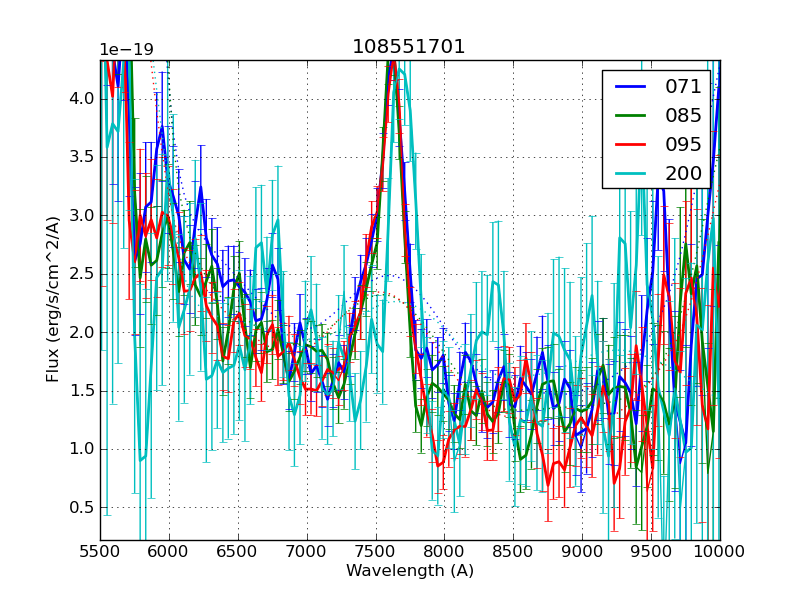
Task: Click the cyan line swatch for 200
Action: pyautogui.click(x=629, y=173)
